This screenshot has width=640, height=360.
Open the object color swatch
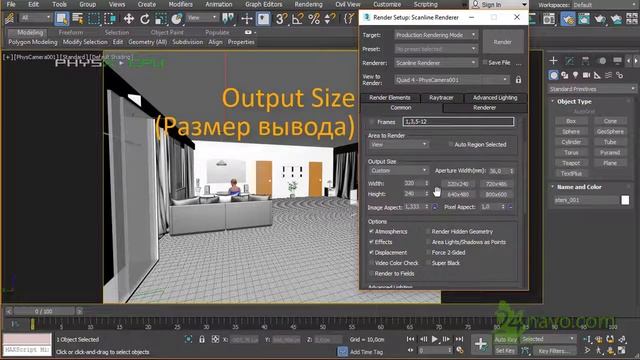point(625,200)
